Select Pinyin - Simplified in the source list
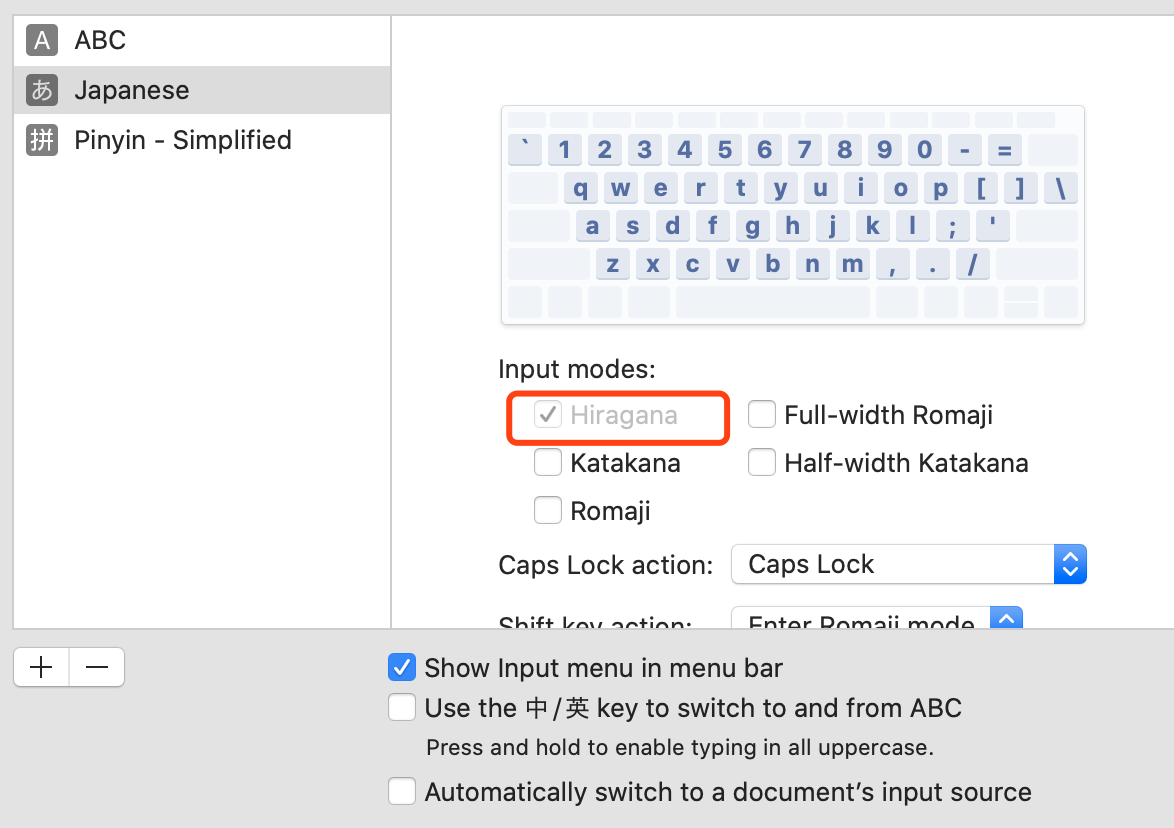This screenshot has height=828, width=1174. point(200,140)
